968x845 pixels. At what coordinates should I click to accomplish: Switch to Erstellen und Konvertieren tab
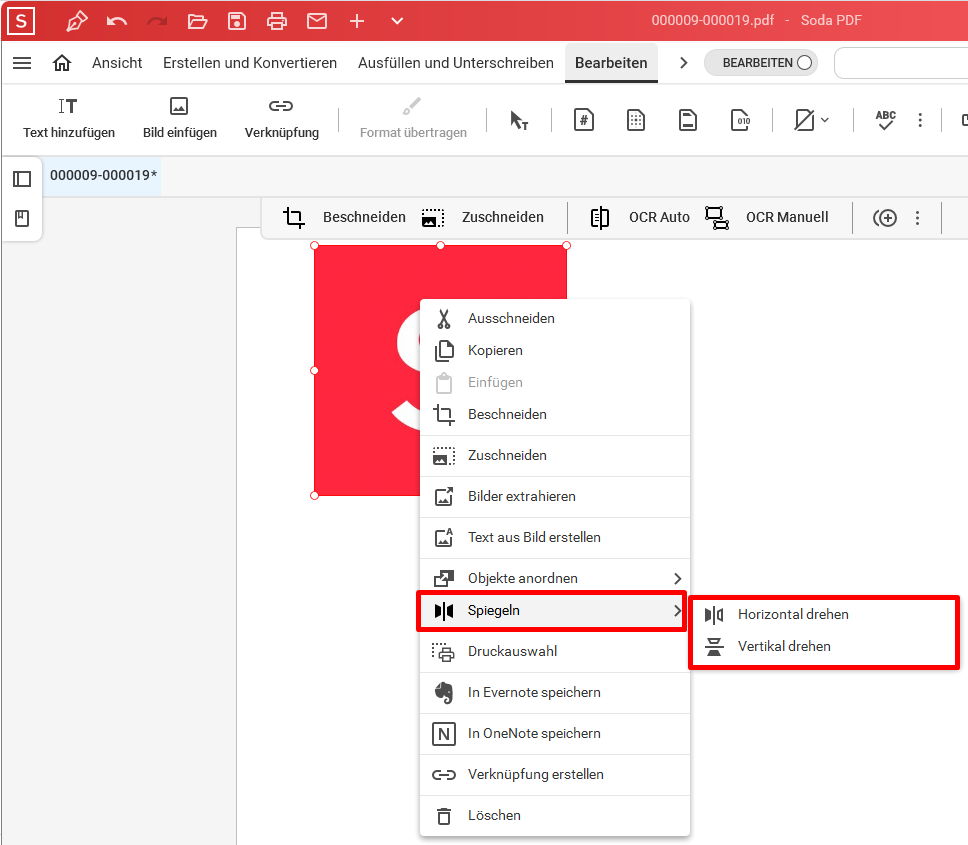[250, 63]
